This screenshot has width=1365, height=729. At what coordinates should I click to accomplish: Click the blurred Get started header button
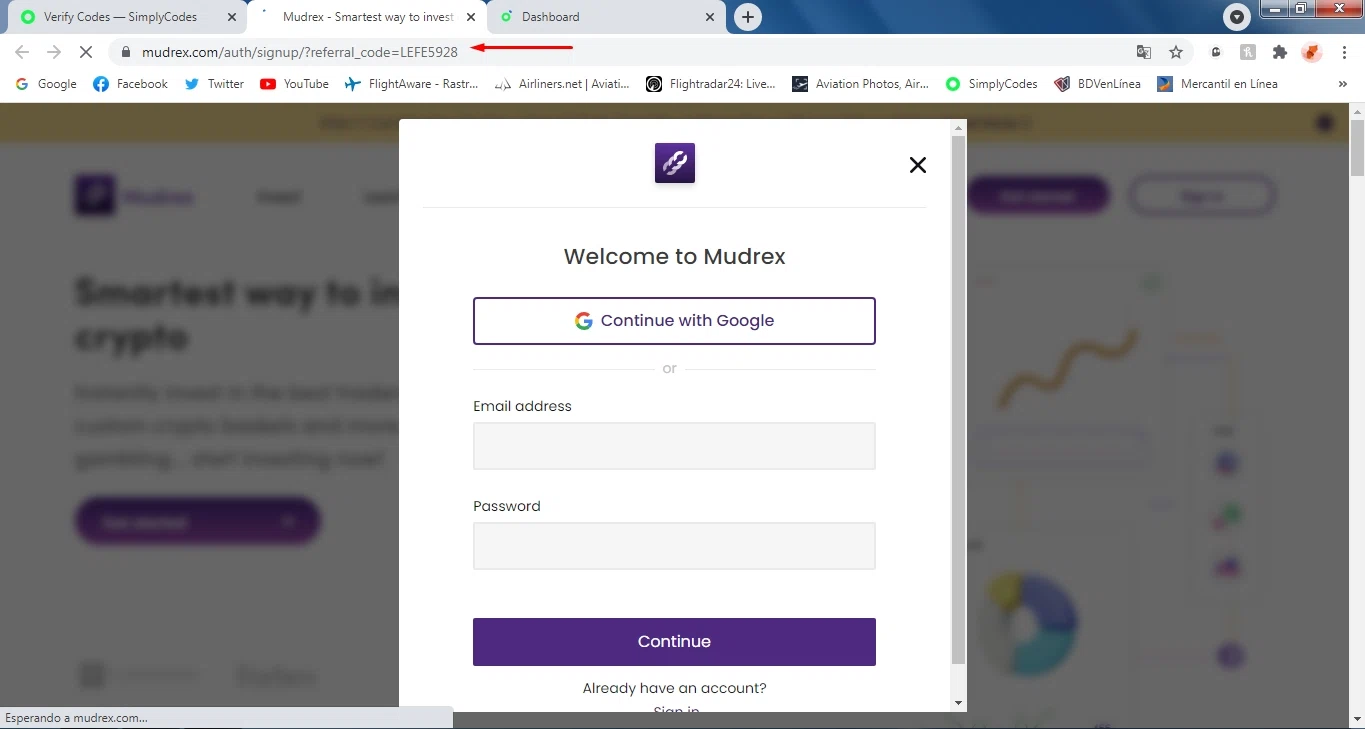tap(1038, 196)
